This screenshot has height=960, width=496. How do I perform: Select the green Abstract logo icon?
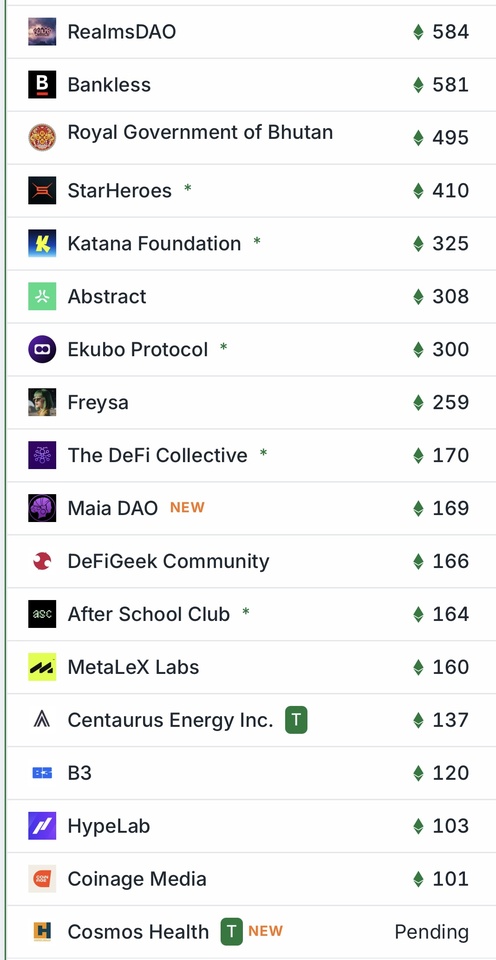pyautogui.click(x=42, y=296)
